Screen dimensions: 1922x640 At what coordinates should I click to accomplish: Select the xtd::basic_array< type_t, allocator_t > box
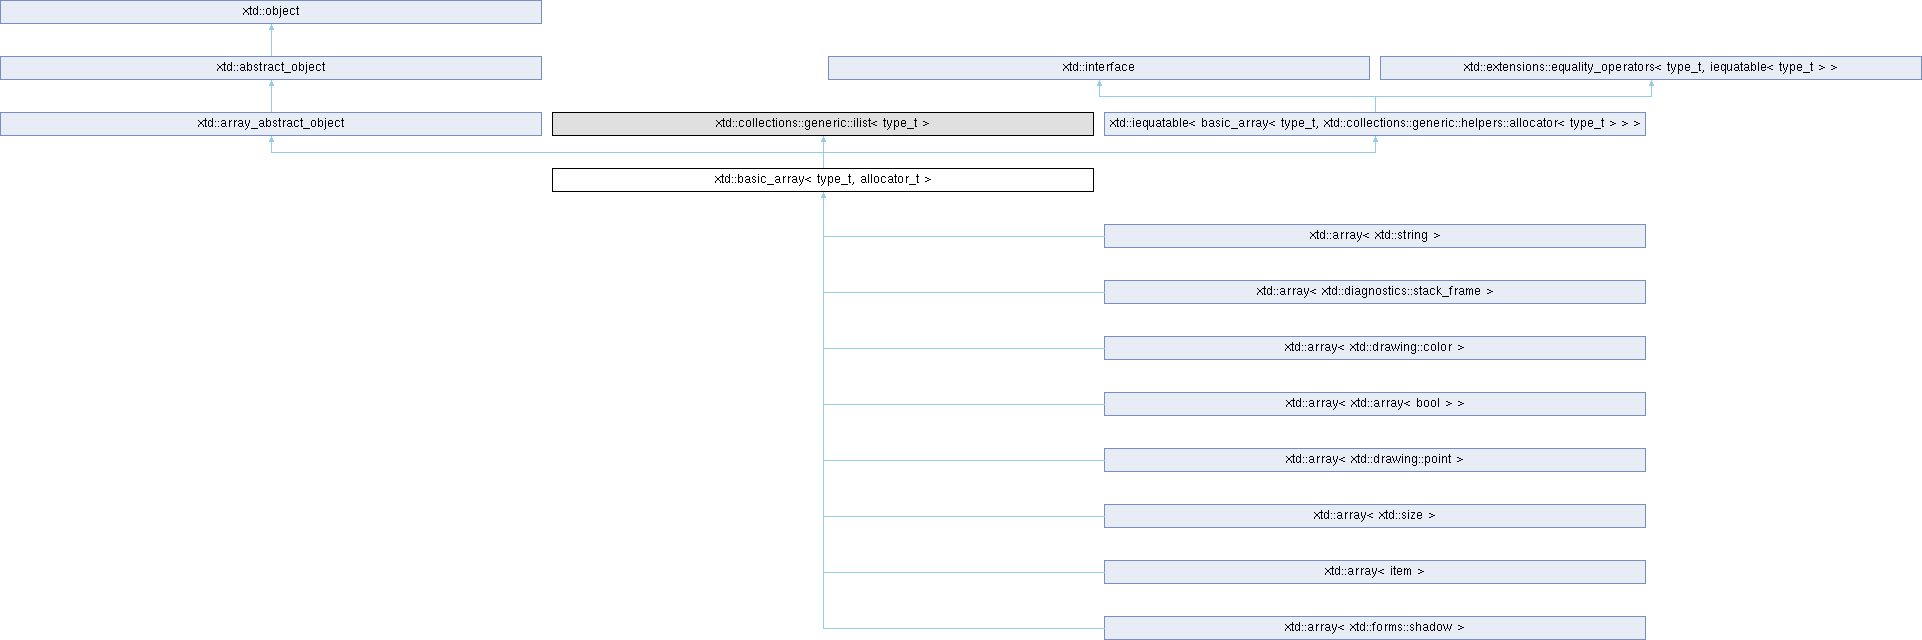(x=822, y=180)
